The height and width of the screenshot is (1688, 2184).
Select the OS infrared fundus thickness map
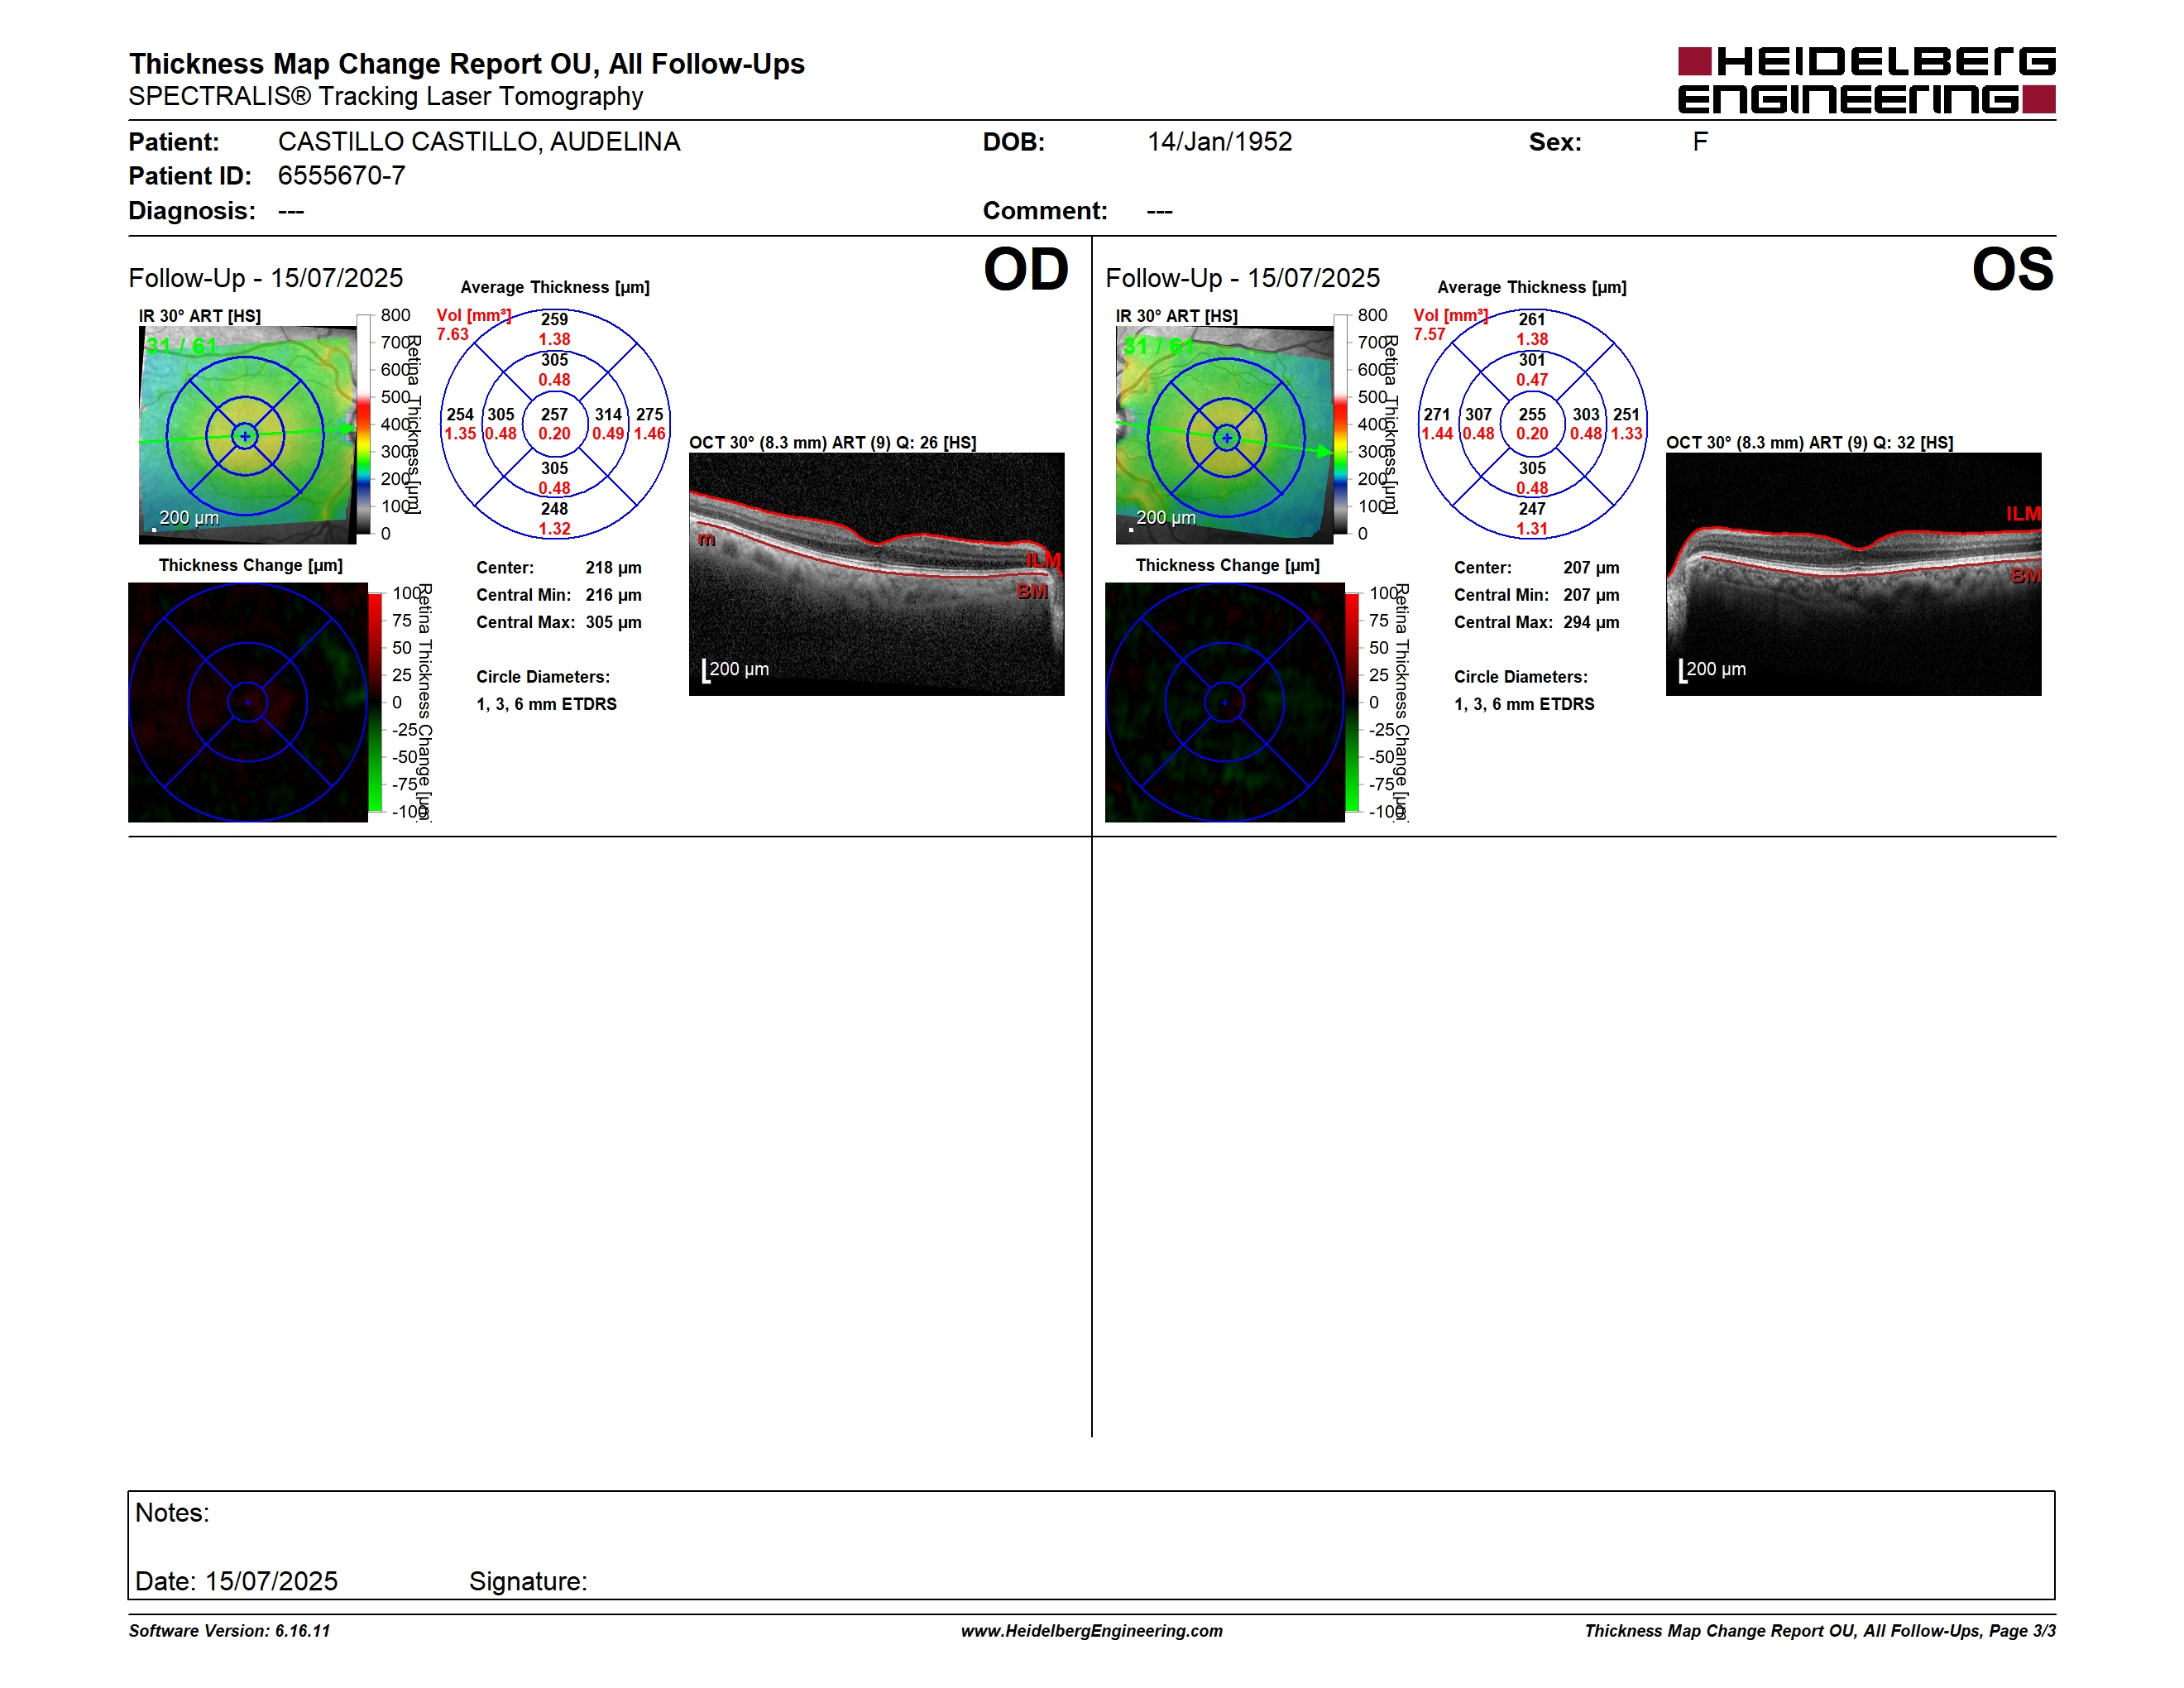1224,435
